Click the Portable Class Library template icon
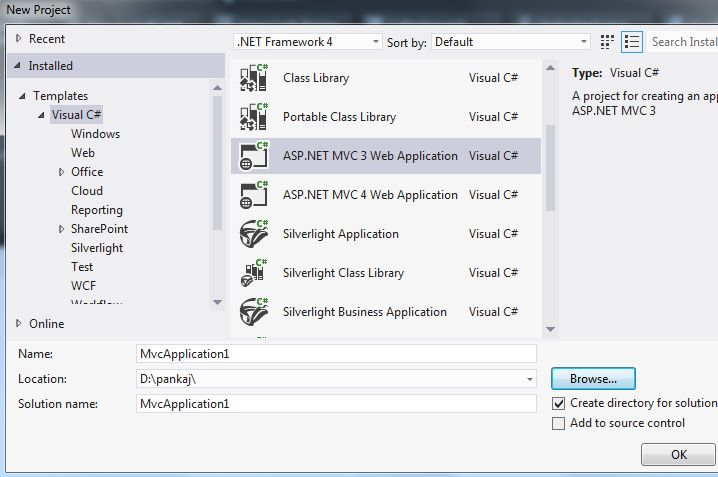 tap(254, 117)
